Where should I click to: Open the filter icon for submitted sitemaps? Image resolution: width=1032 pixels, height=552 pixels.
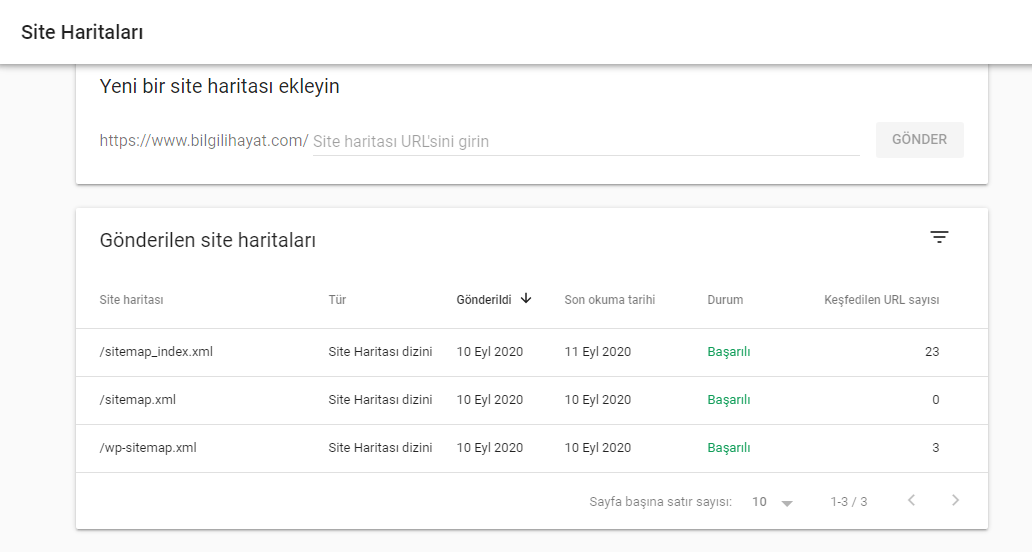click(x=939, y=238)
